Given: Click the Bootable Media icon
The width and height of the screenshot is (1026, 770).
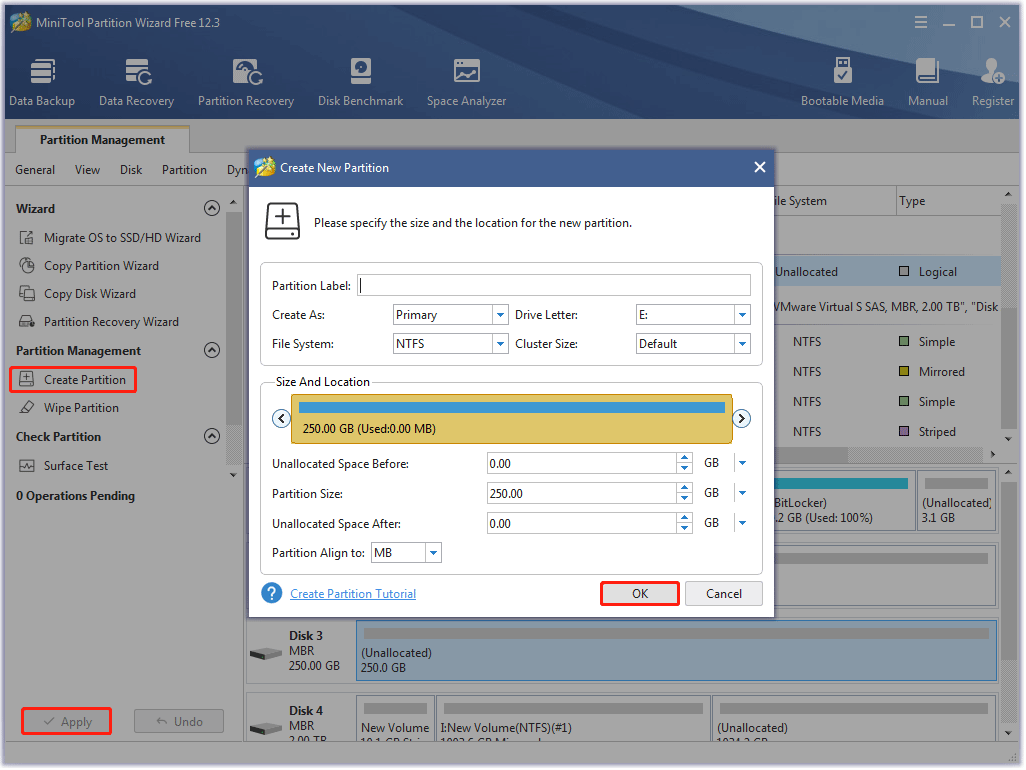Looking at the screenshot, I should click(x=843, y=80).
